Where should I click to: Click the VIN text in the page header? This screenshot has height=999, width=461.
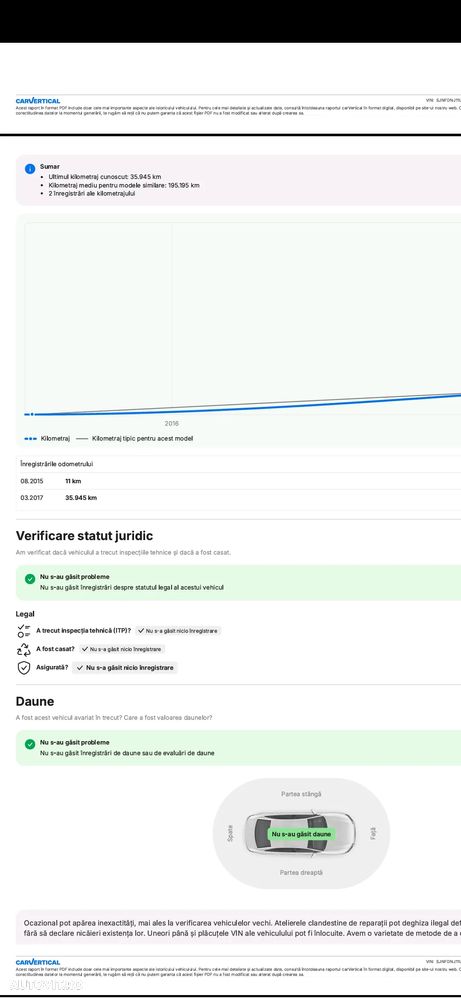pyautogui.click(x=443, y=100)
